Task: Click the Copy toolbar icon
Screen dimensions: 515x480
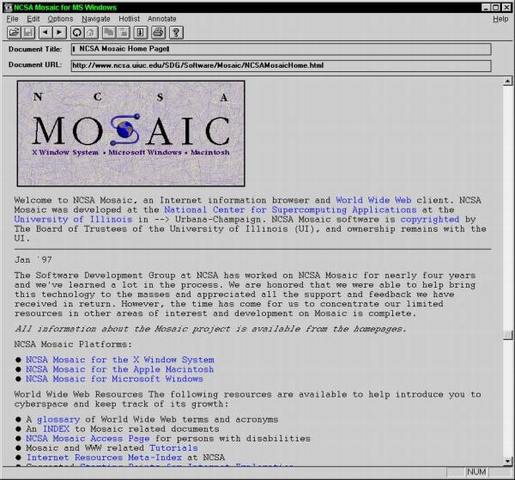Action: coord(108,33)
